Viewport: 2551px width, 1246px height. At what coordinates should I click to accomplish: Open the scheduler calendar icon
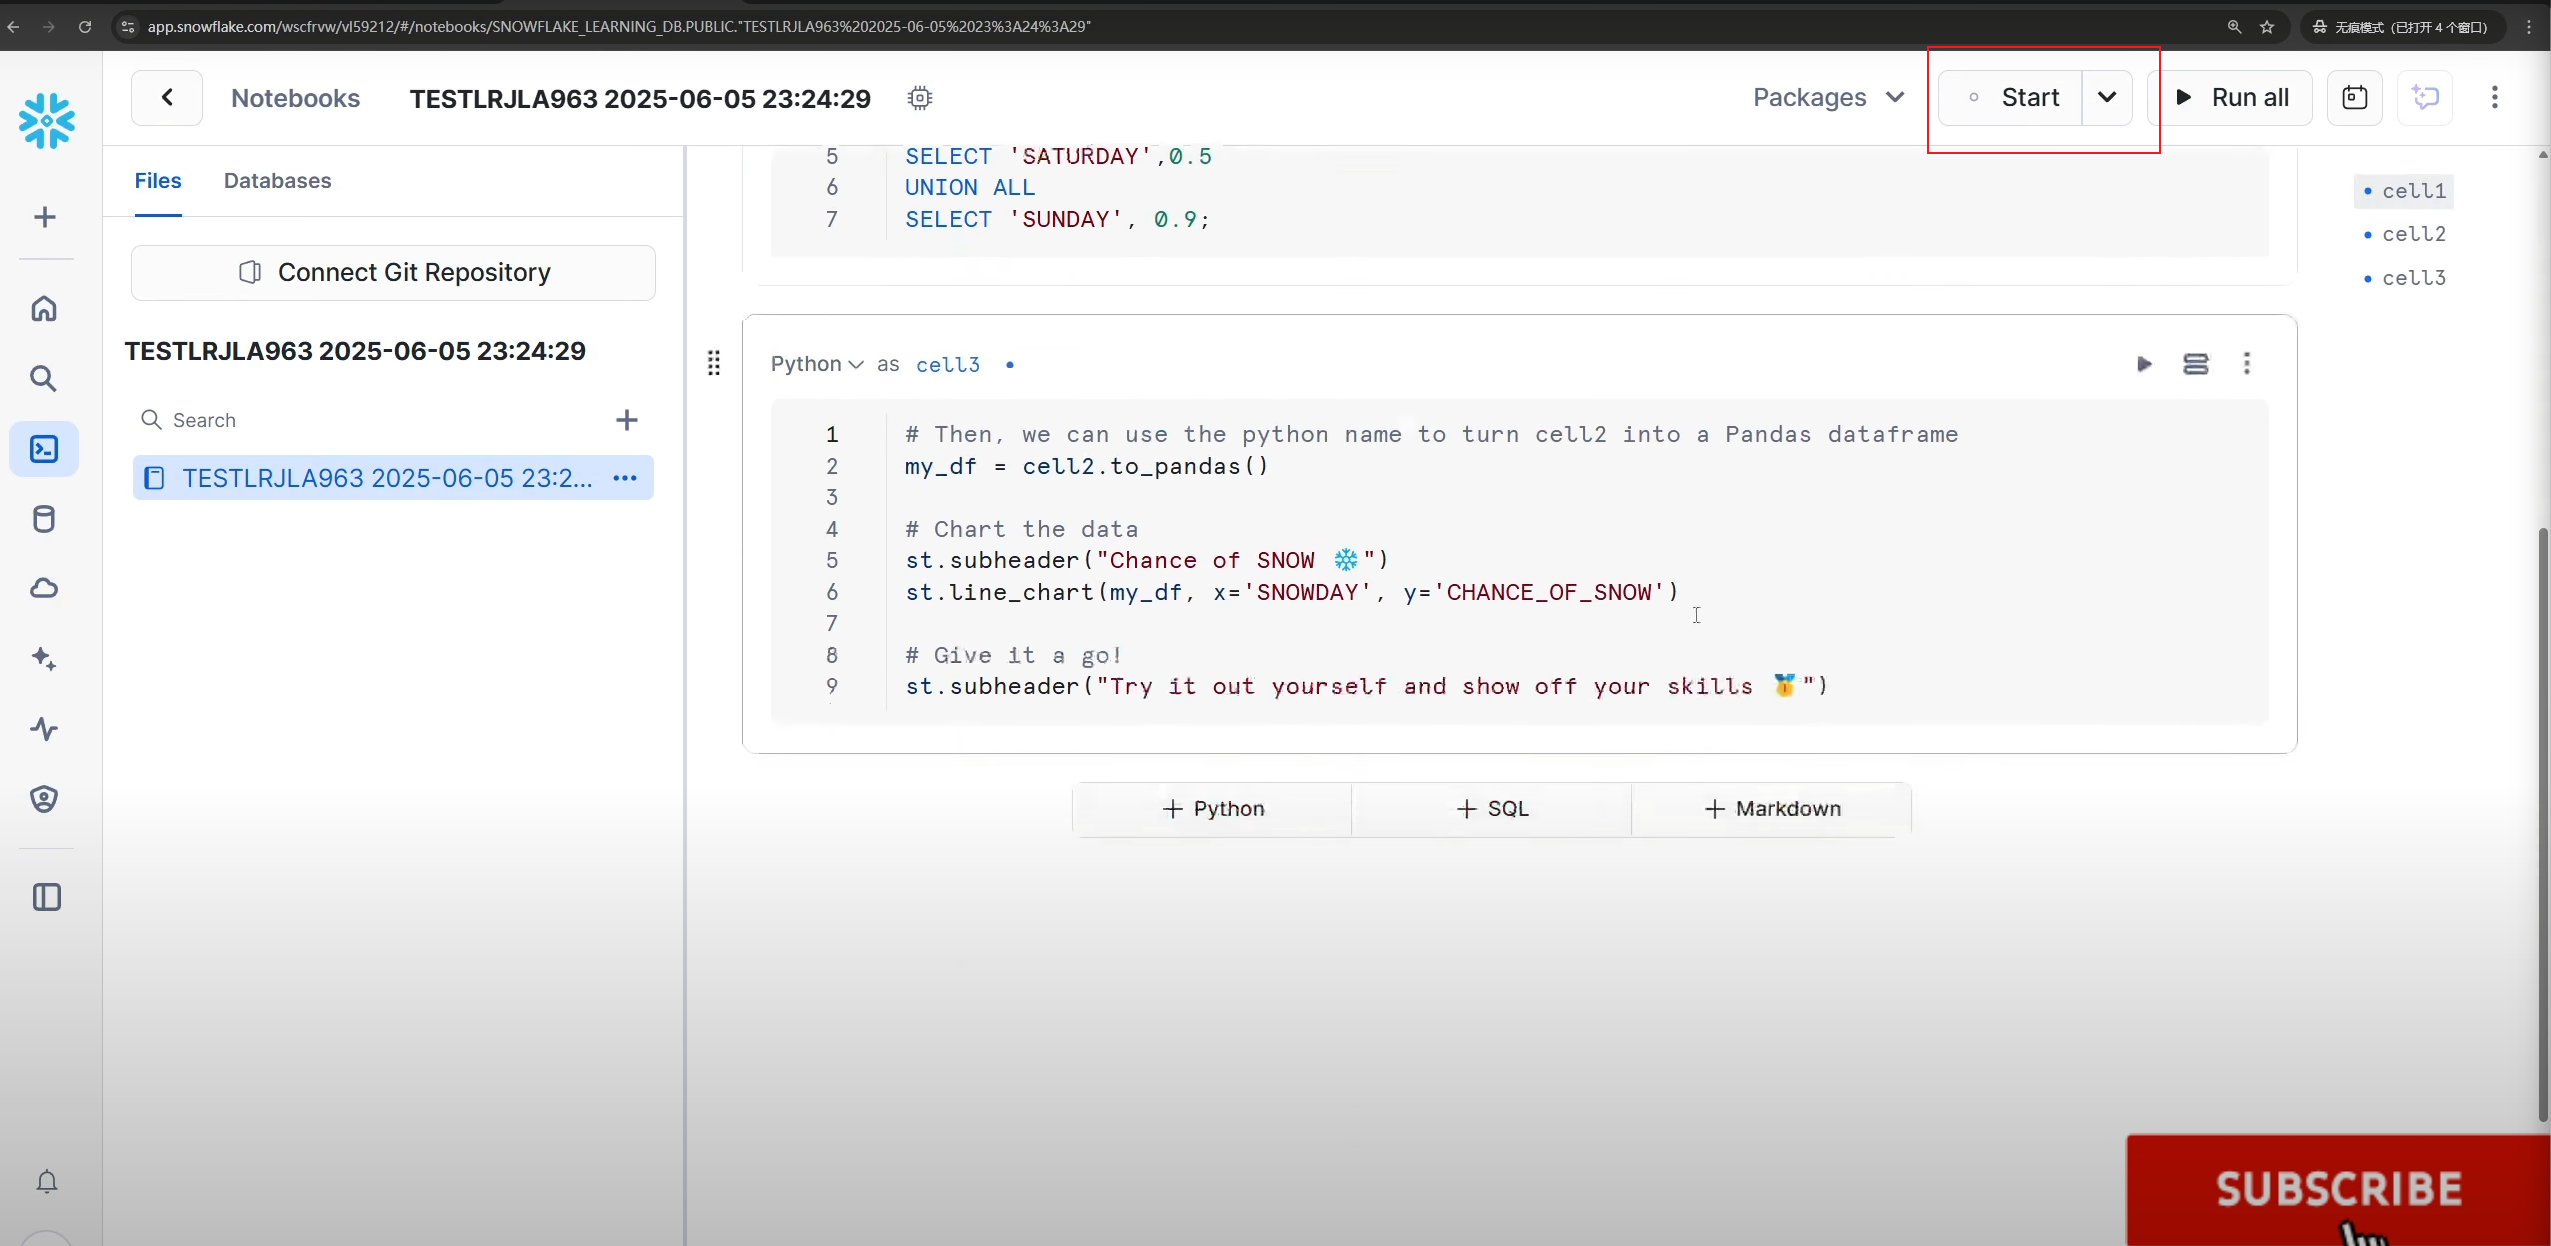(2355, 97)
